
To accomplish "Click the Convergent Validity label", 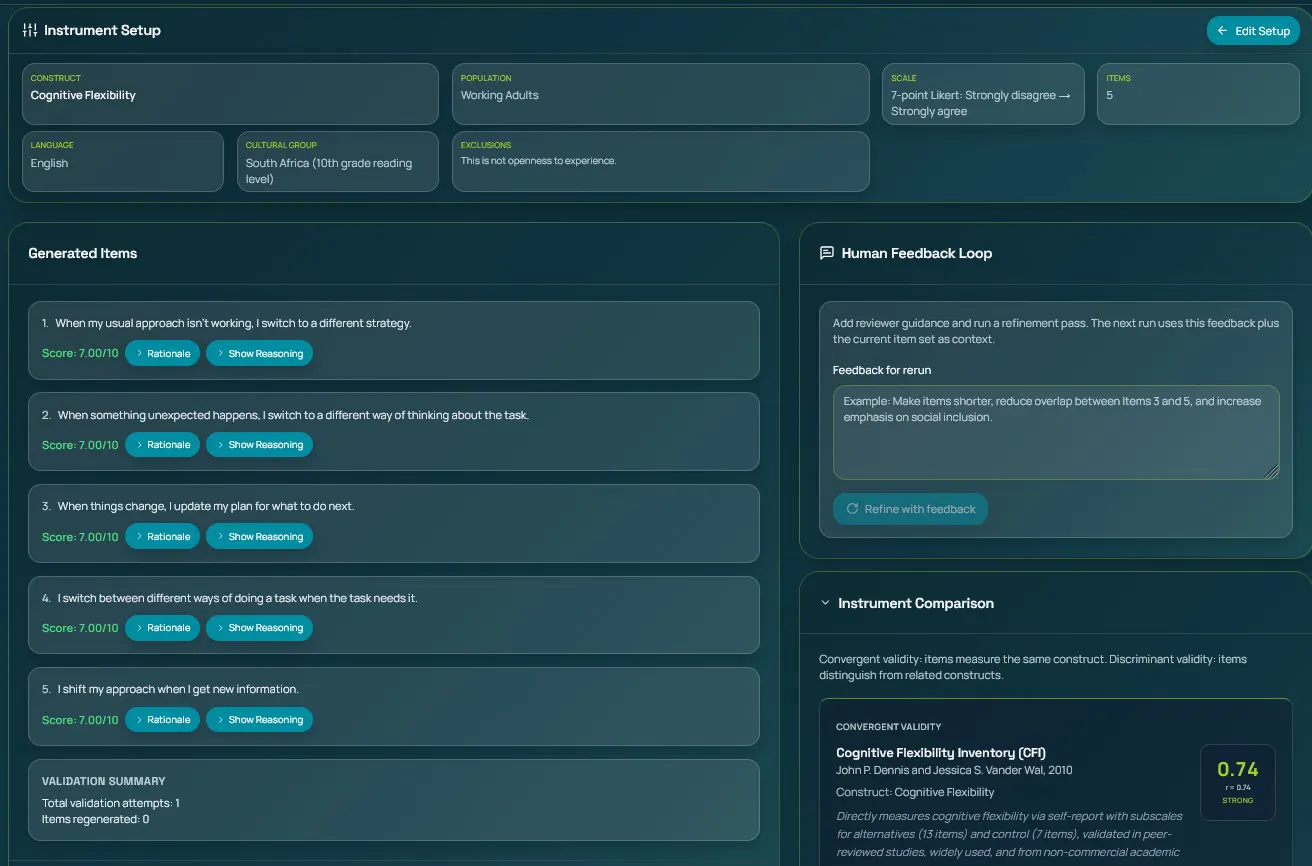I will (889, 727).
